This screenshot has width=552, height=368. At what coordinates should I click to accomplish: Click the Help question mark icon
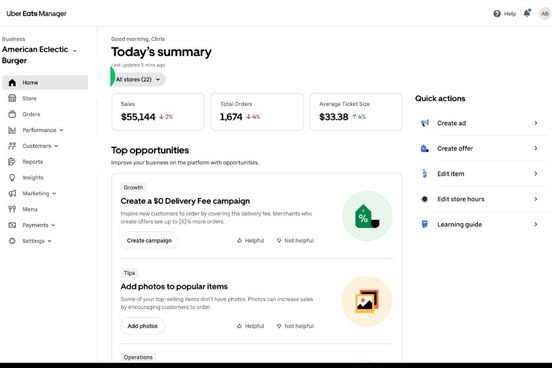(497, 14)
